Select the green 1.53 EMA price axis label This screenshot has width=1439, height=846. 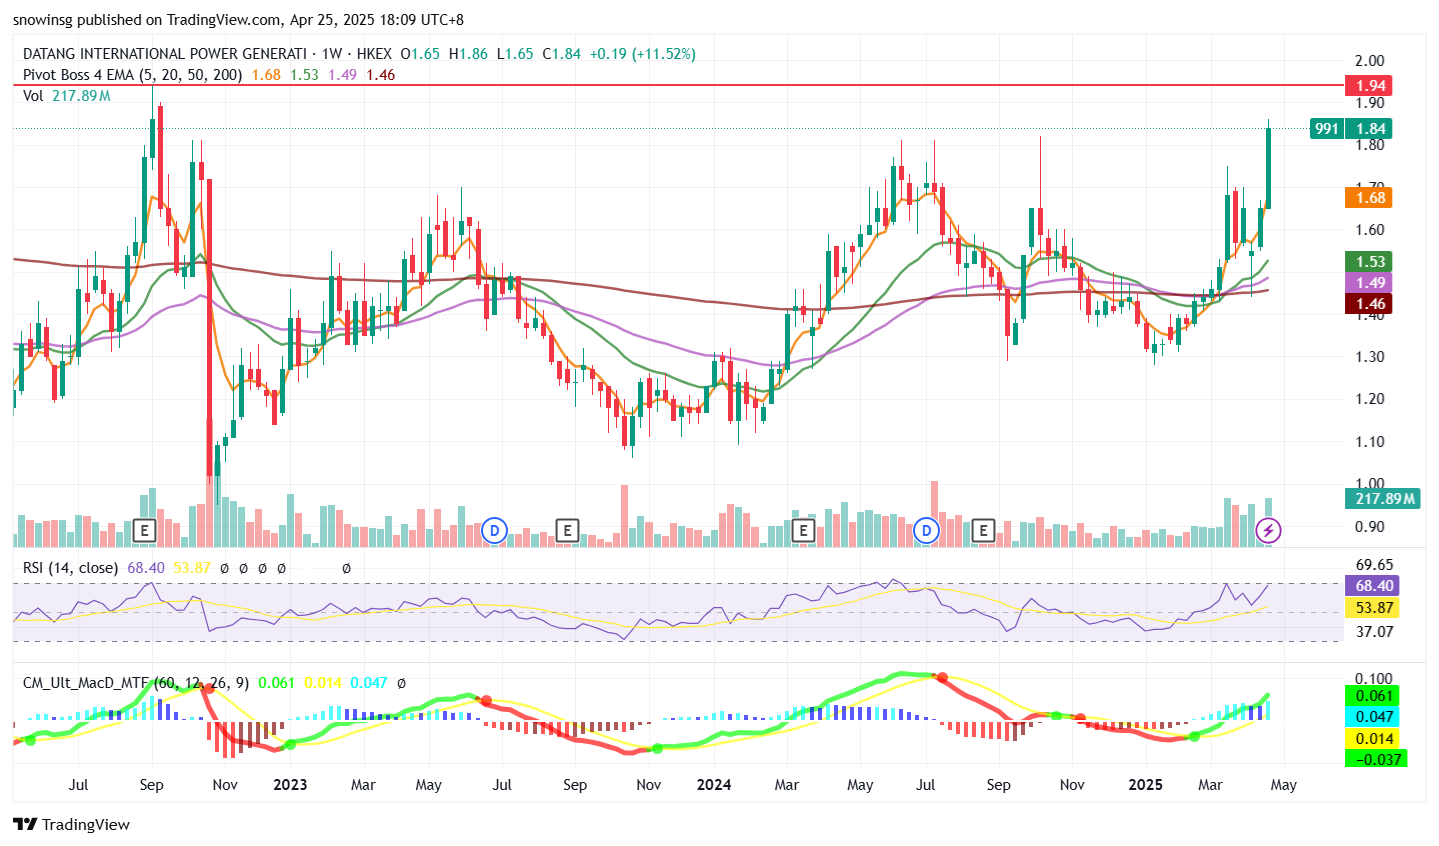pyautogui.click(x=1368, y=262)
